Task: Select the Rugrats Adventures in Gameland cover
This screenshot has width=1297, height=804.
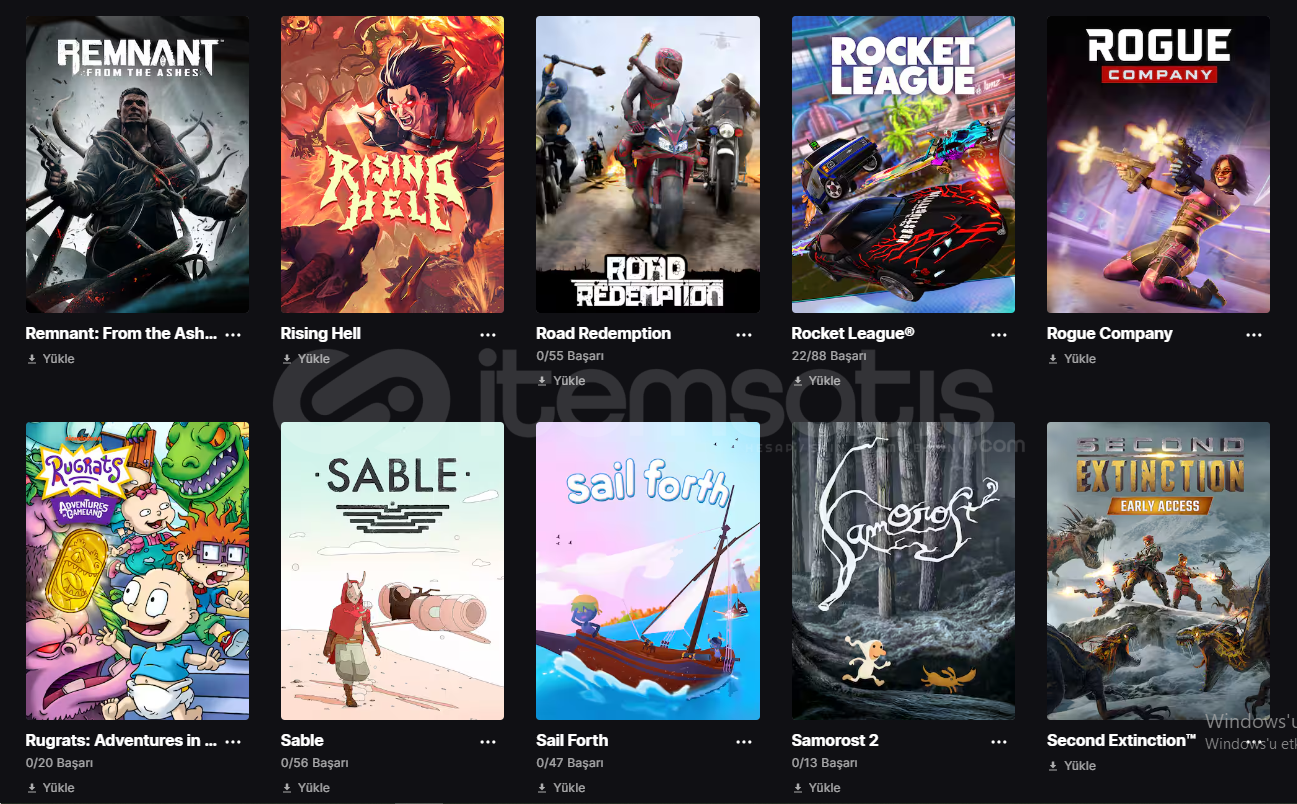Action: 137,571
